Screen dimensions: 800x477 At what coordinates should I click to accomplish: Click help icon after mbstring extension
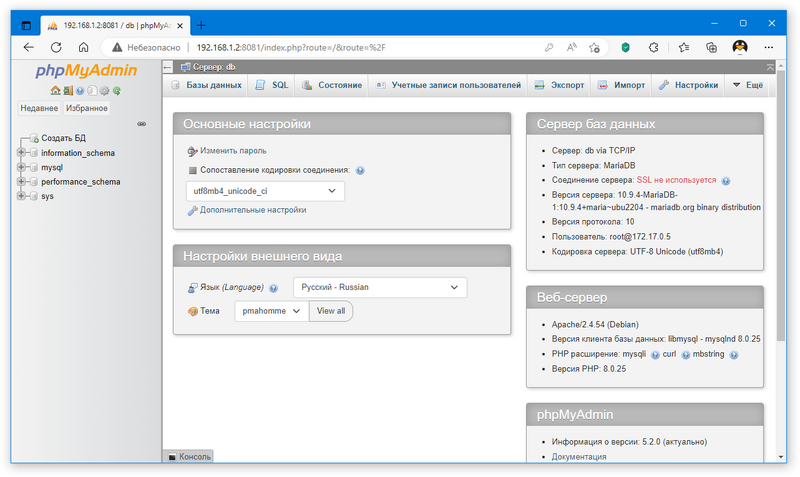coord(734,355)
